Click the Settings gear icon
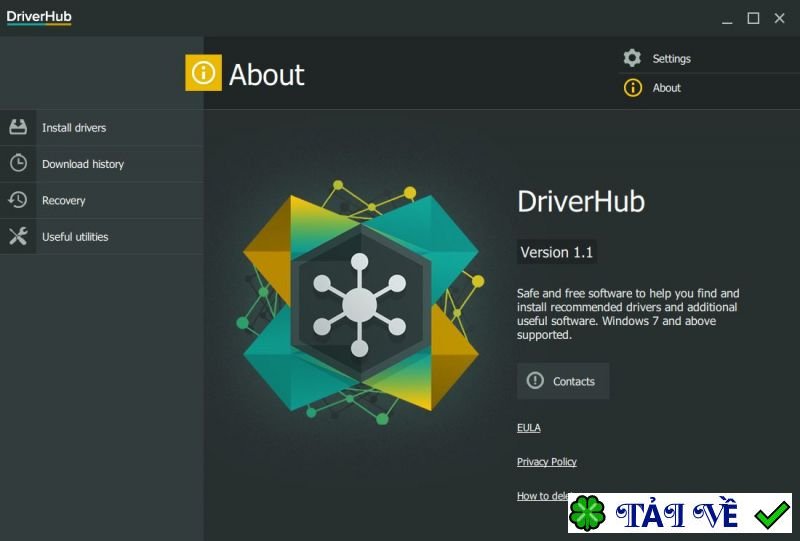Screen dimensions: 800x541 632,58
